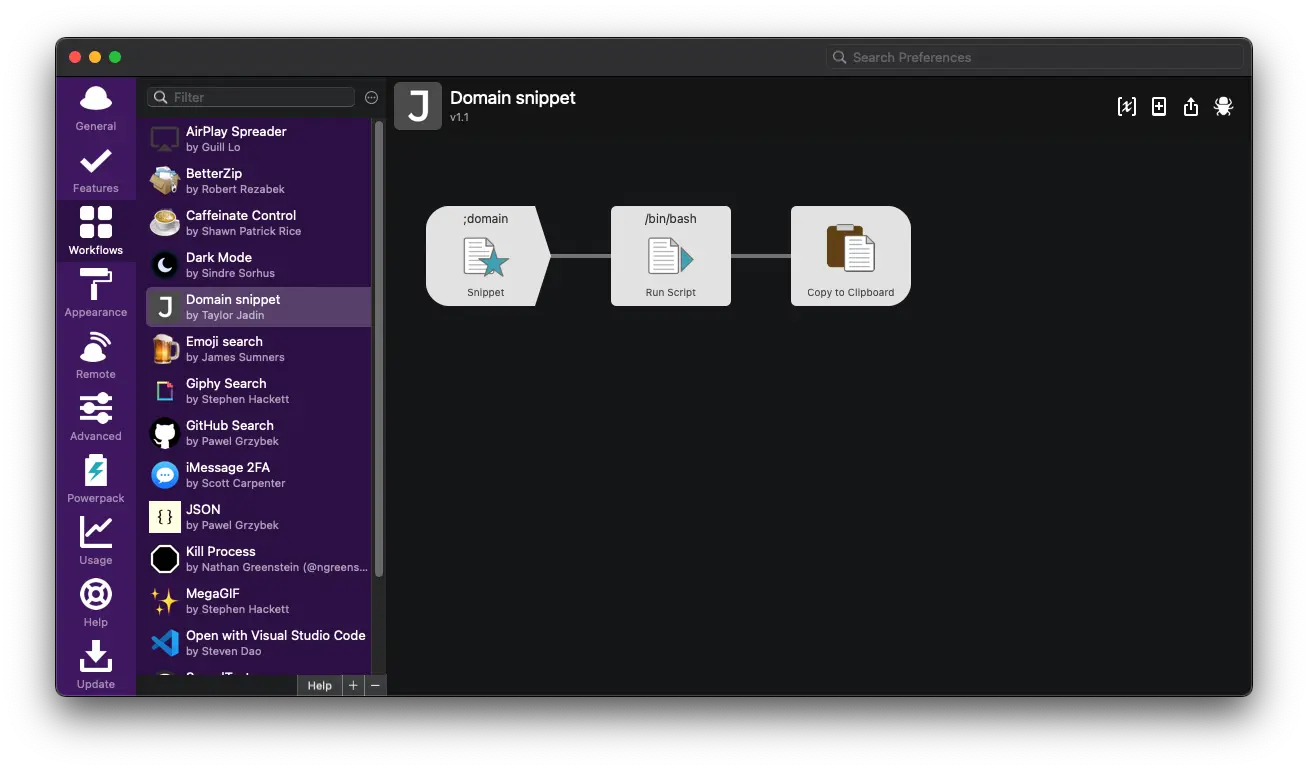The image size is (1308, 770).
Task: Select the Caffeinate Control workflow
Action: (x=258, y=223)
